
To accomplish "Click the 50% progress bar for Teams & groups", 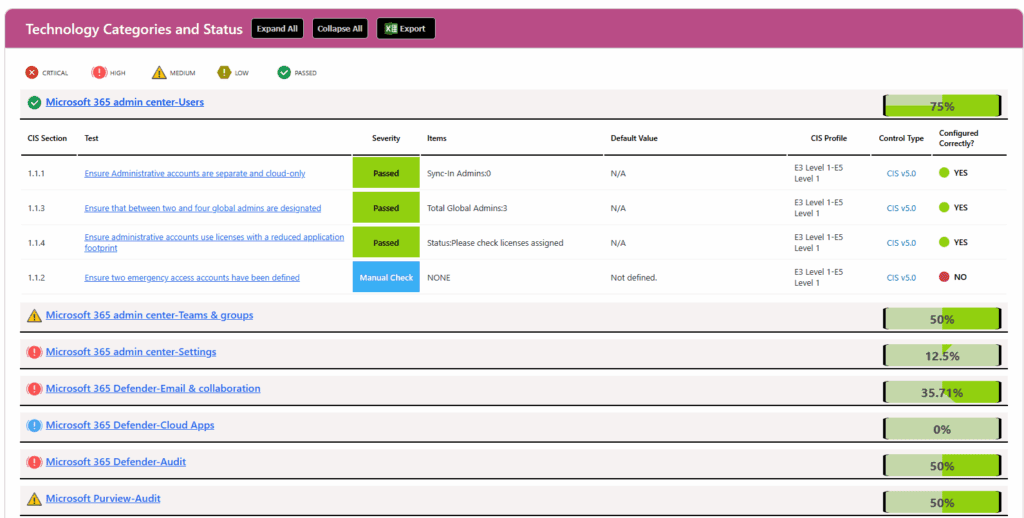I will click(942, 319).
